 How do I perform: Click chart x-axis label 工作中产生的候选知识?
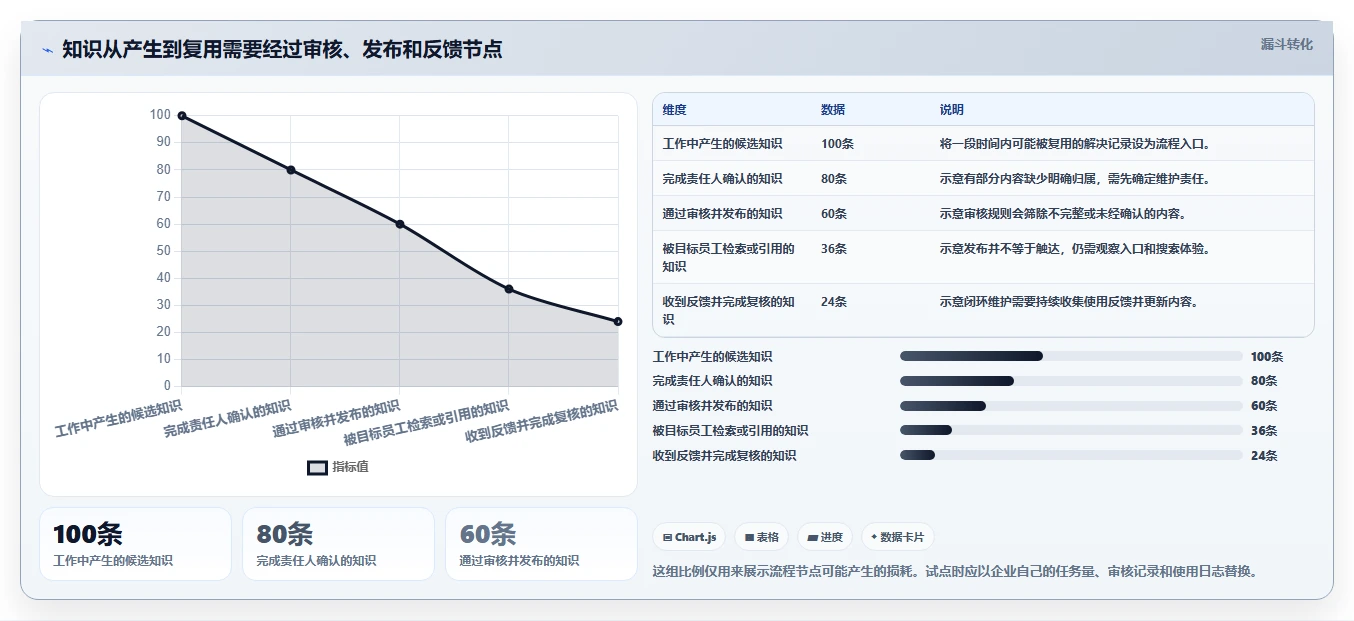[119, 418]
